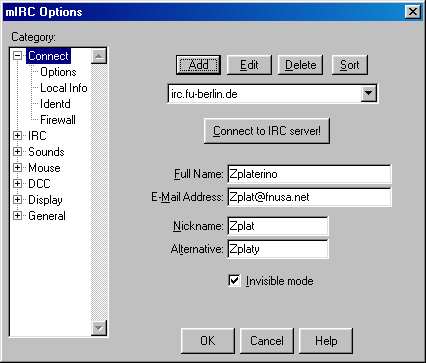This screenshot has height=363, width=426.
Task: Select the Mouse category label
Action: coord(44,168)
